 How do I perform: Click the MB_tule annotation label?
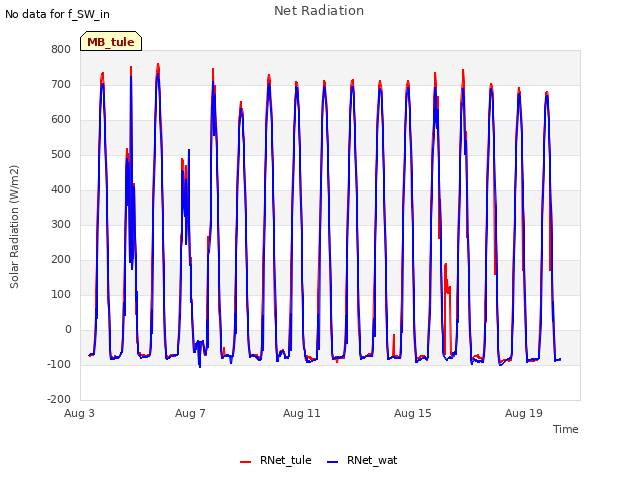pos(111,42)
